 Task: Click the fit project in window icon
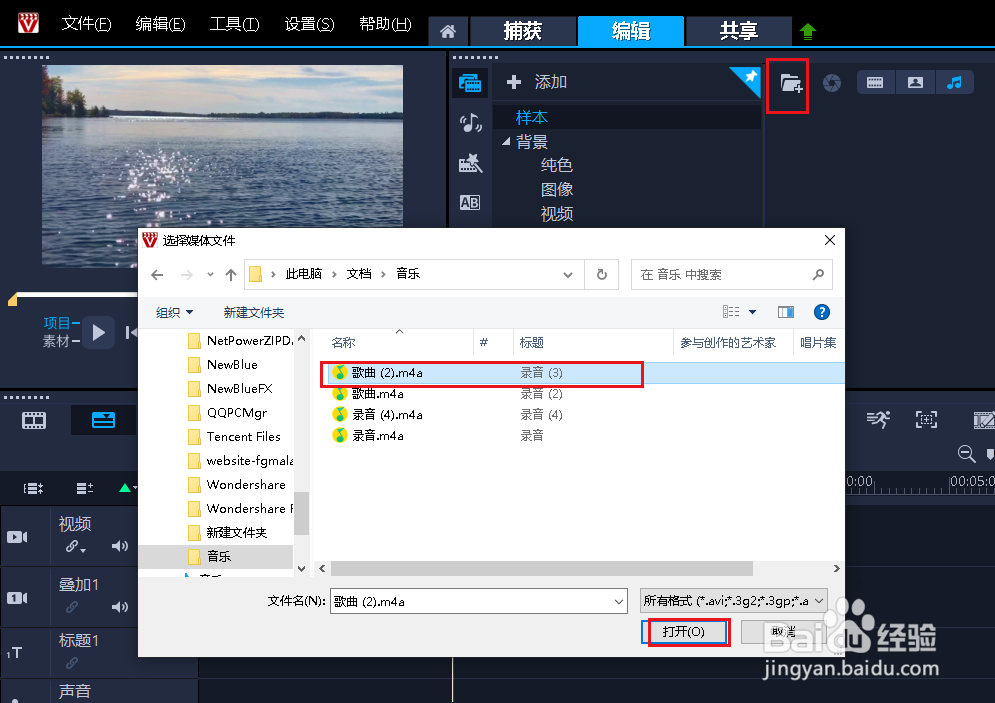926,419
